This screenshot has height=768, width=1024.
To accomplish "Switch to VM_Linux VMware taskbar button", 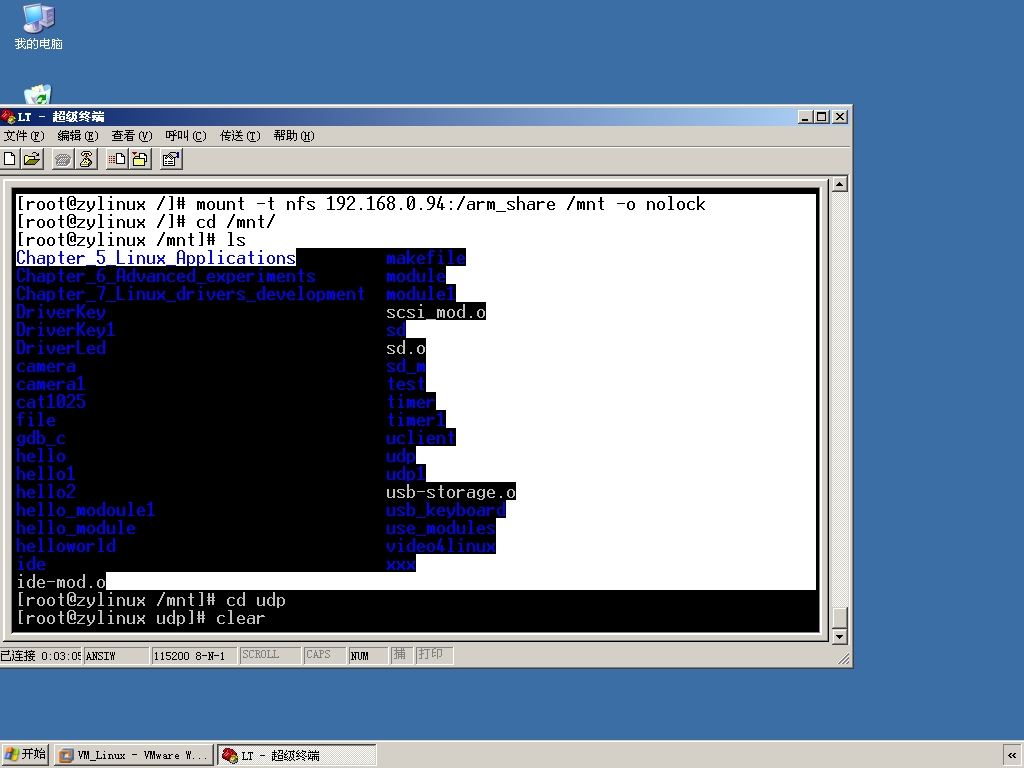I will [x=134, y=755].
